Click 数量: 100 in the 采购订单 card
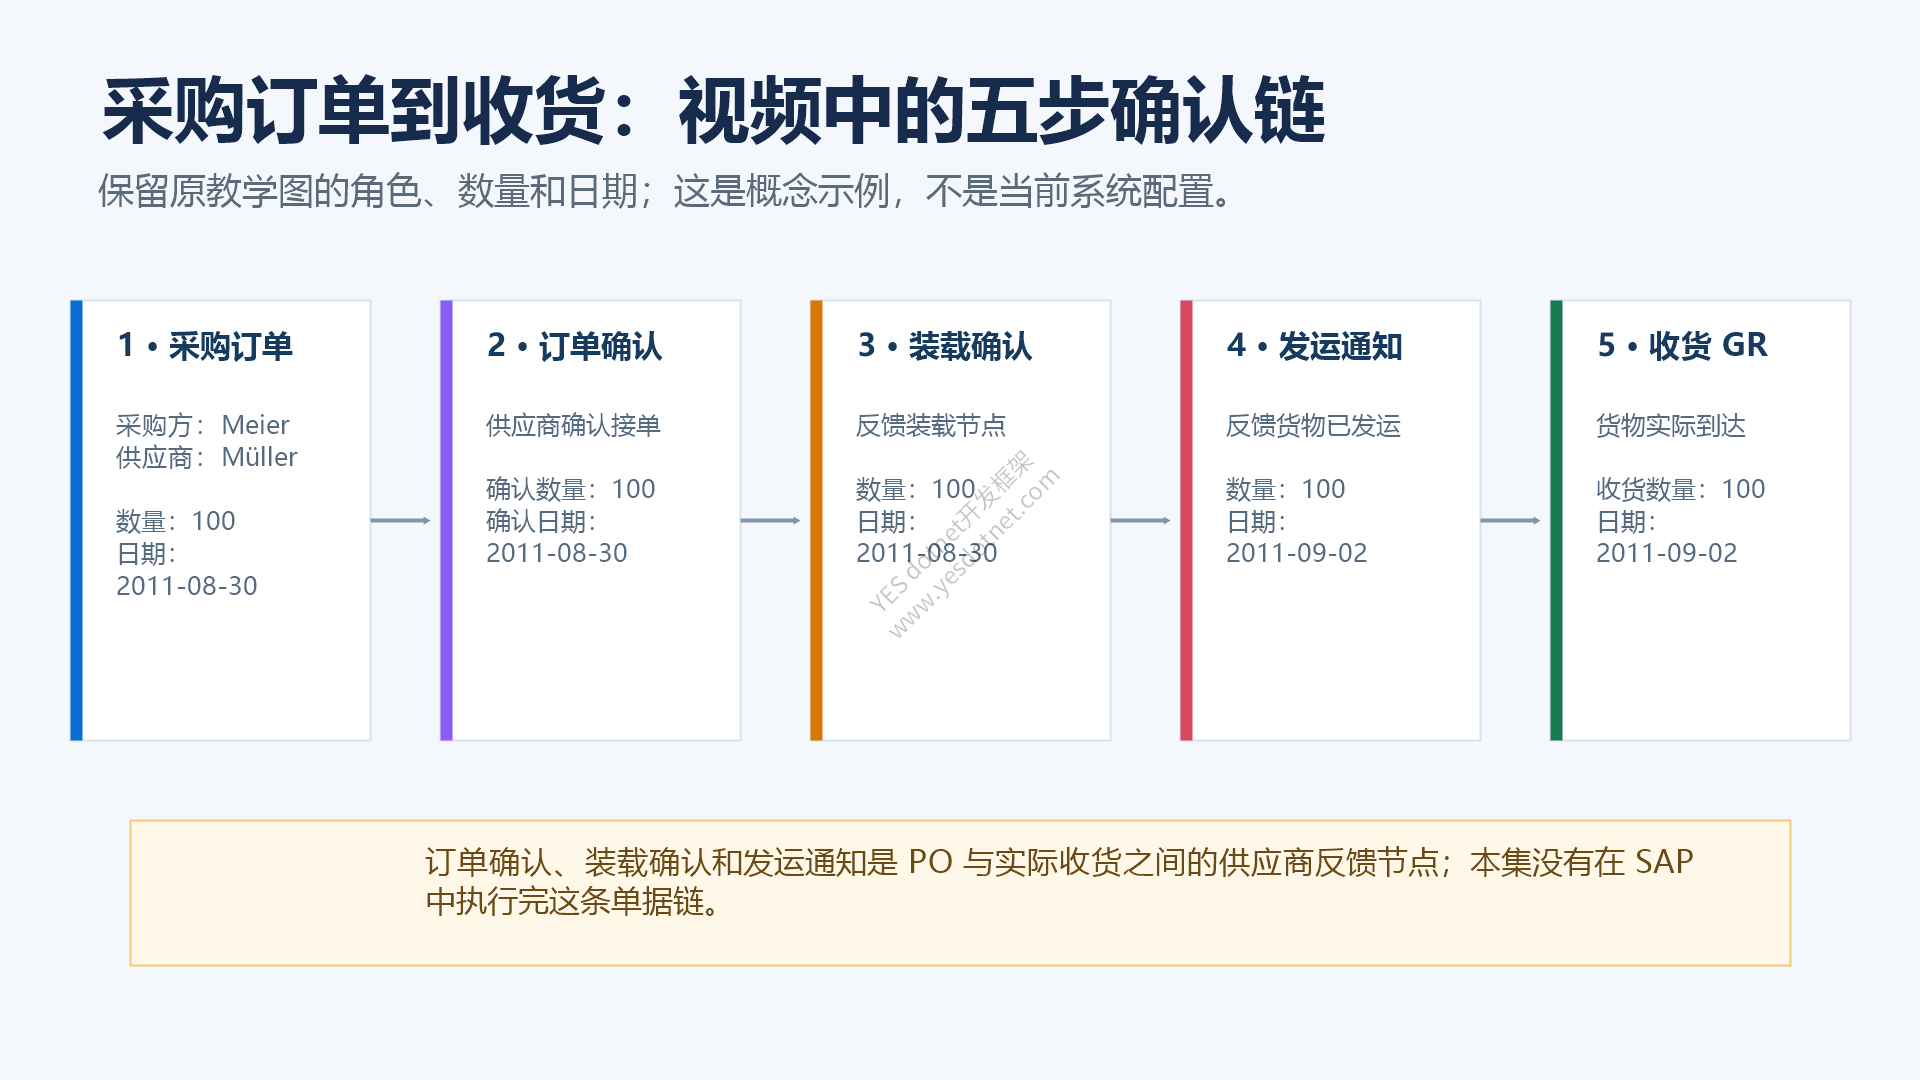Screen dimensions: 1920x1080 coord(176,521)
